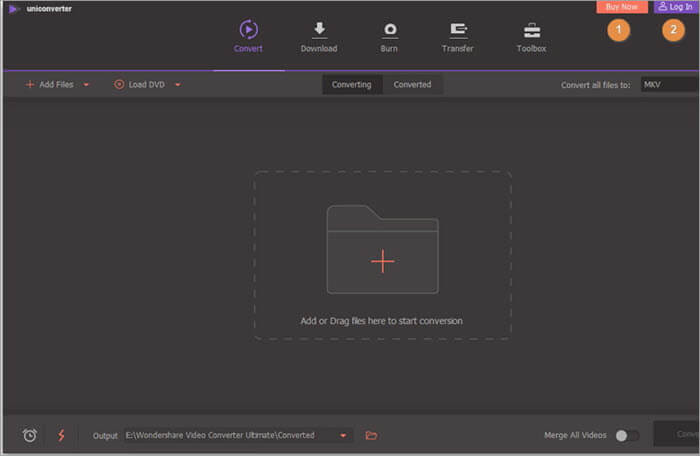700x456 pixels.
Task: Open the Convert section icon
Action: [248, 30]
